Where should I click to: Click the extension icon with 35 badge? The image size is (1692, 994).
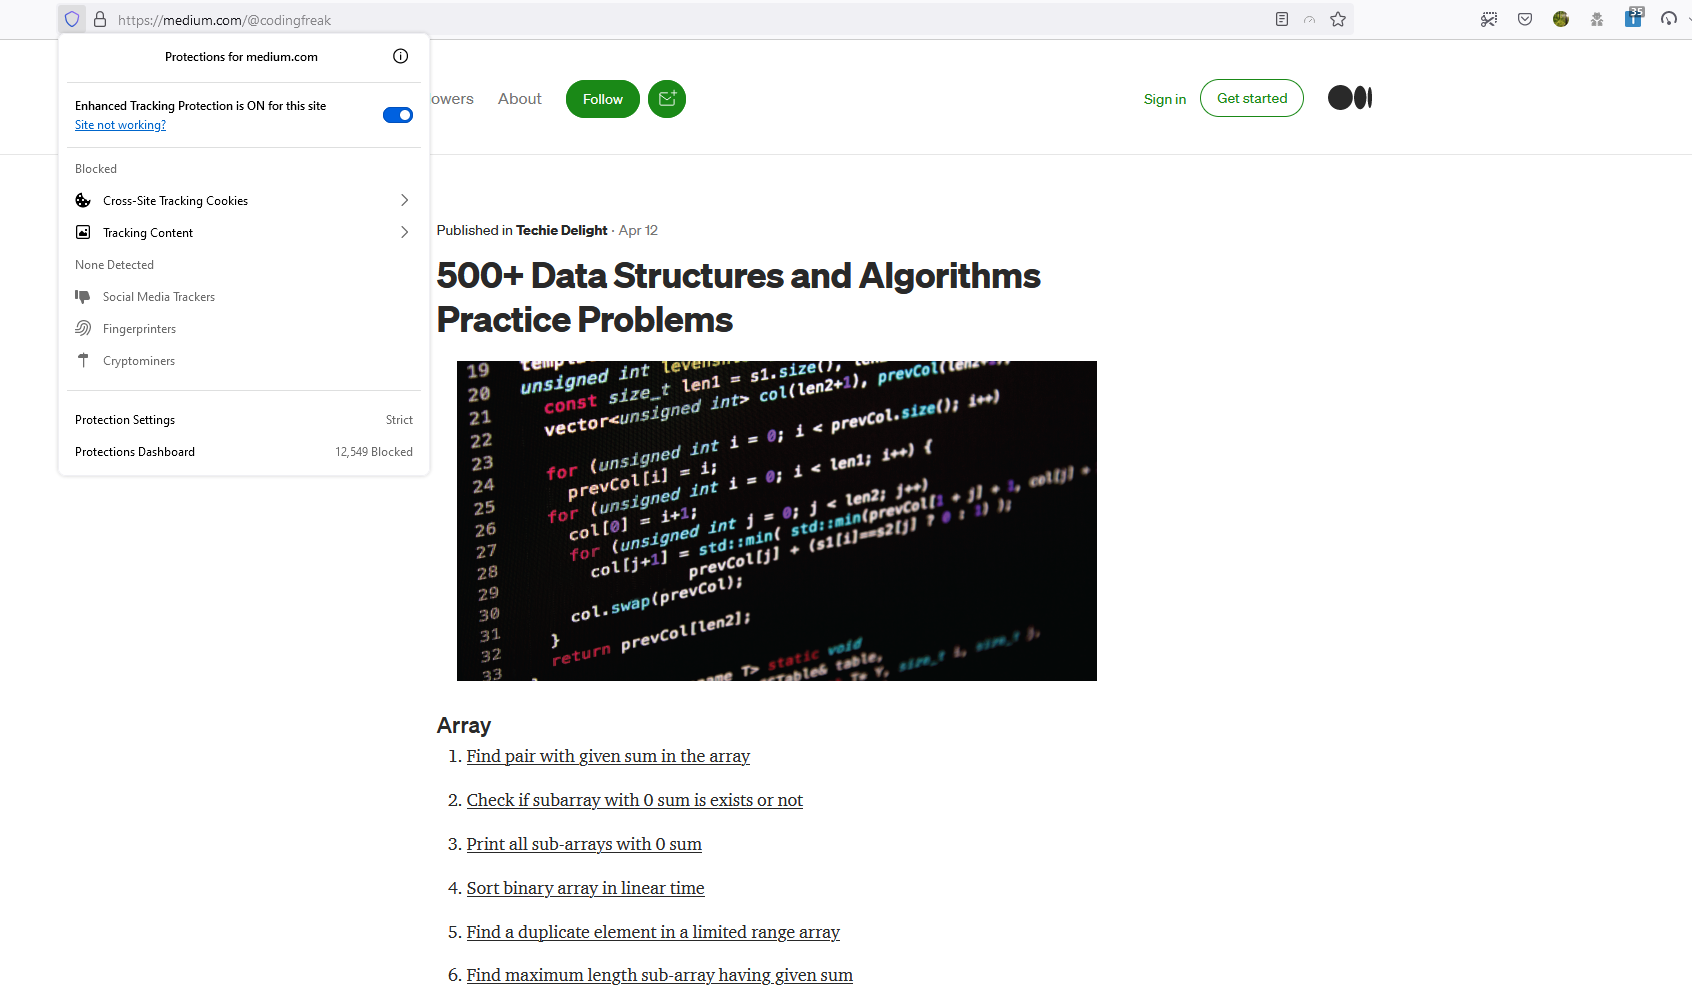1633,17
